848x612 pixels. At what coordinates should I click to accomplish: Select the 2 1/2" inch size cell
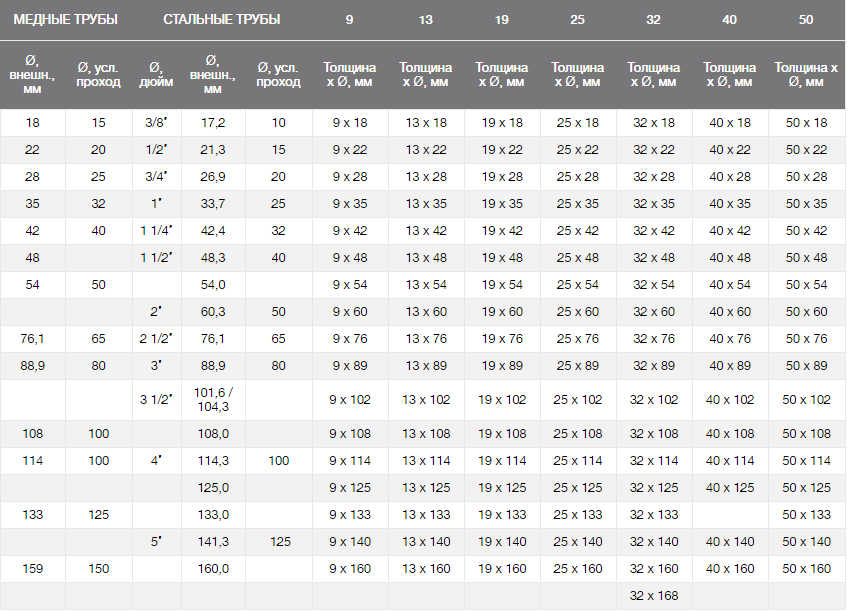pyautogui.click(x=155, y=339)
